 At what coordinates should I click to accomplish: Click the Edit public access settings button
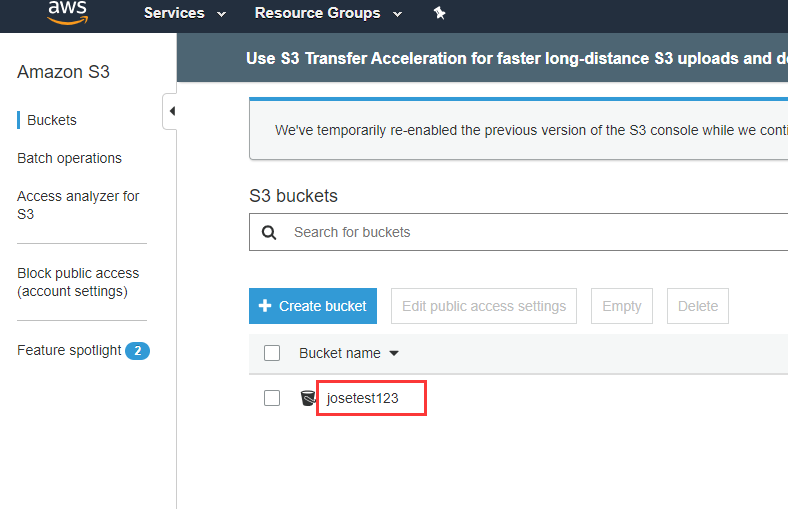(484, 306)
